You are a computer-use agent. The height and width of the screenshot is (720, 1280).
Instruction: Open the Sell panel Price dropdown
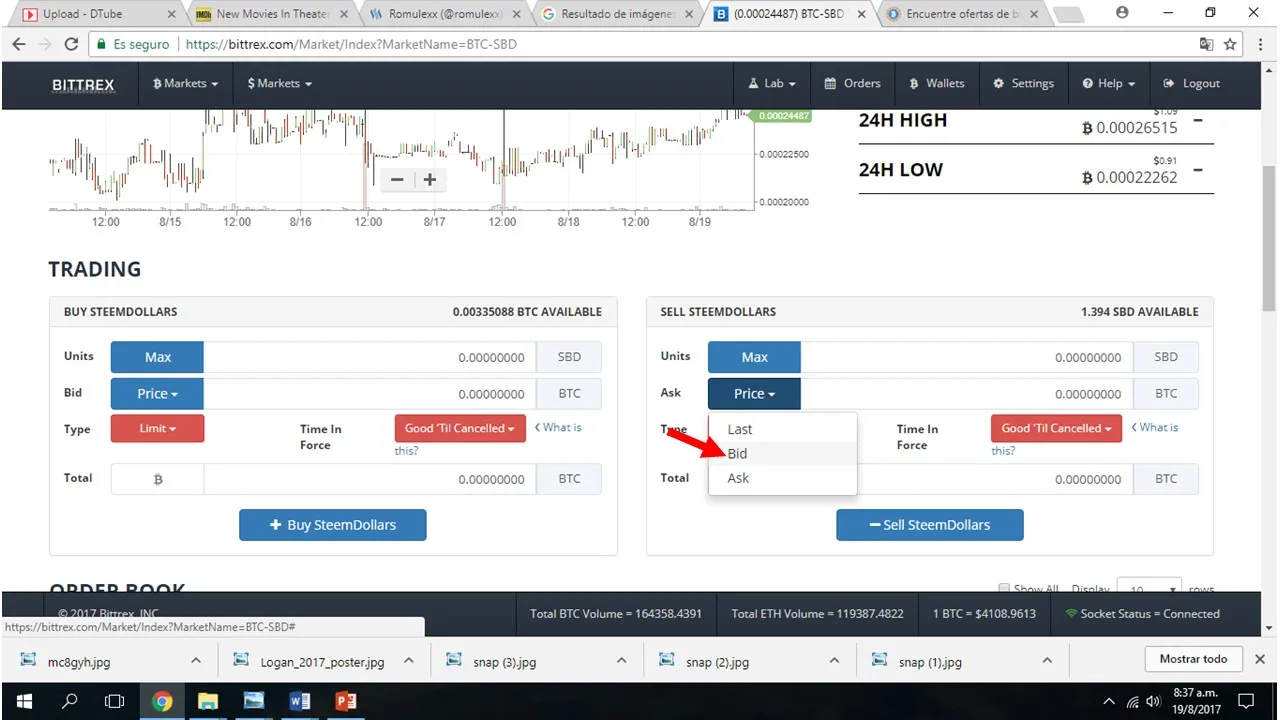point(754,394)
